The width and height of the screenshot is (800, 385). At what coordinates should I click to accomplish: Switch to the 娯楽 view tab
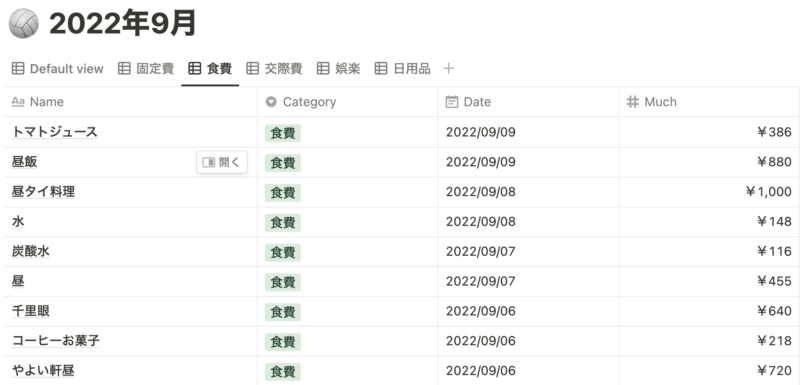tap(339, 68)
